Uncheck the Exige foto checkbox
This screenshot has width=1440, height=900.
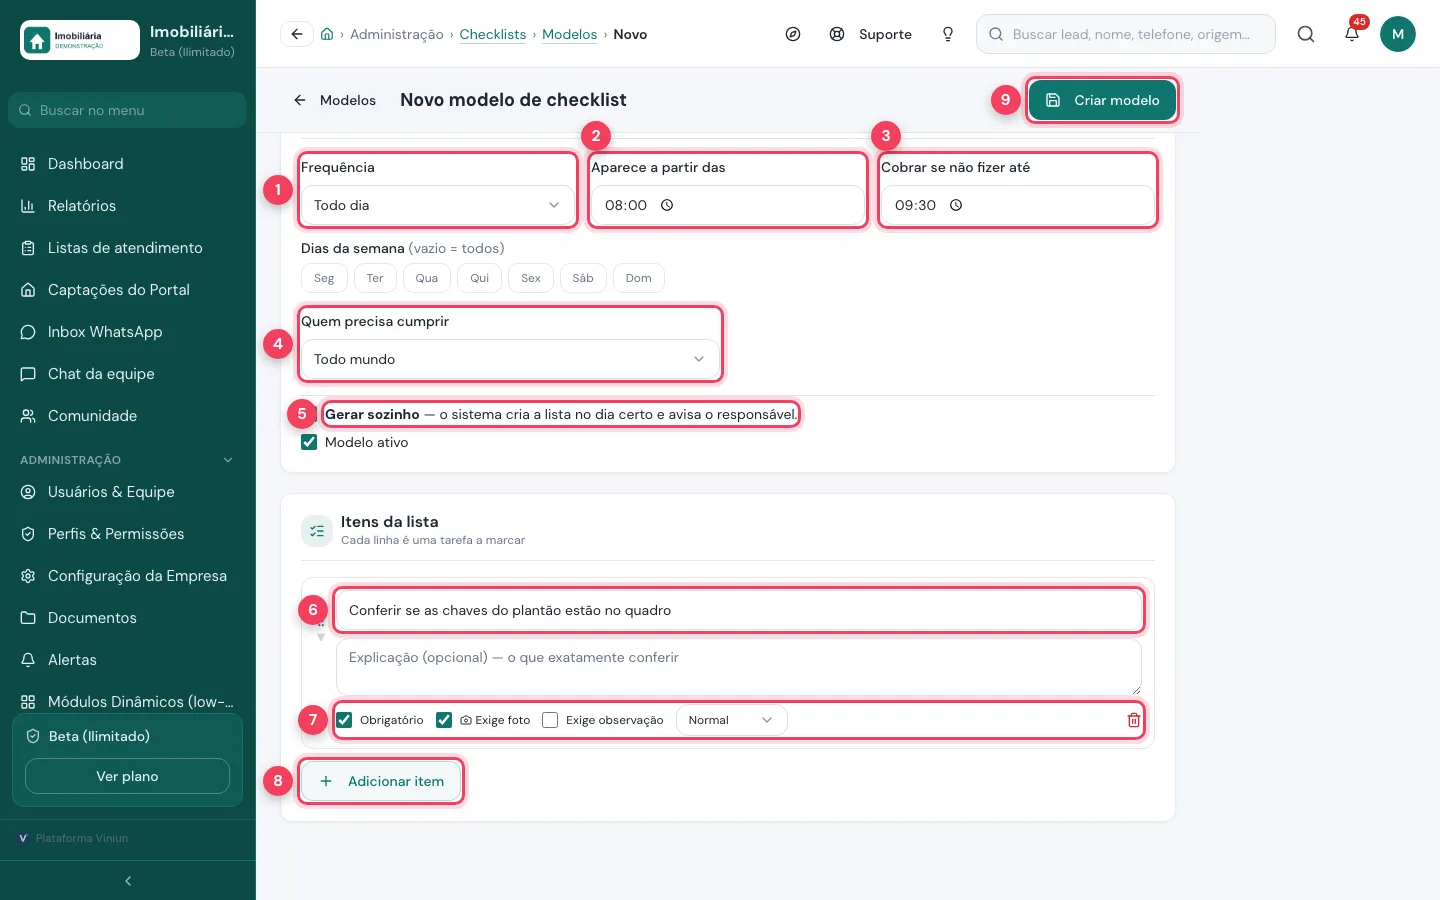[x=444, y=720]
